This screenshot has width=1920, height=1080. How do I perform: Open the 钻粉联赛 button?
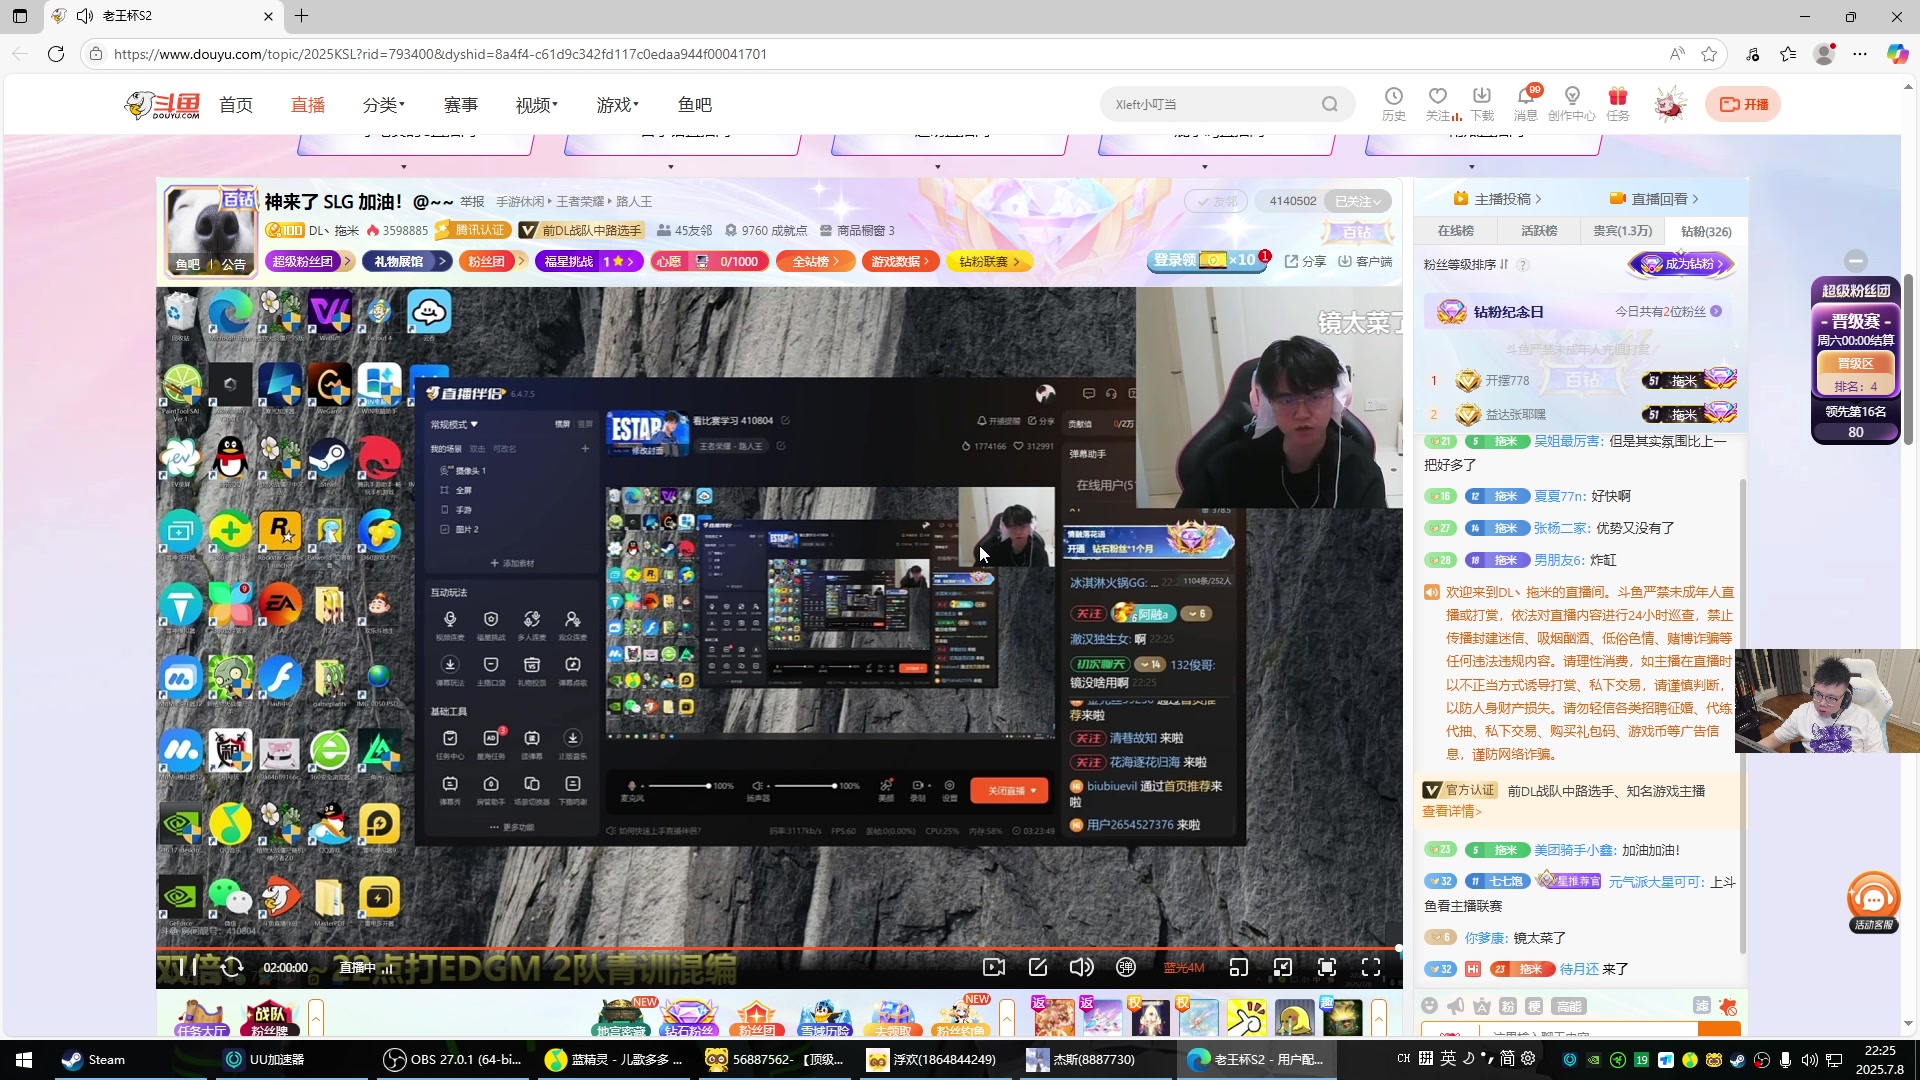[x=989, y=261]
